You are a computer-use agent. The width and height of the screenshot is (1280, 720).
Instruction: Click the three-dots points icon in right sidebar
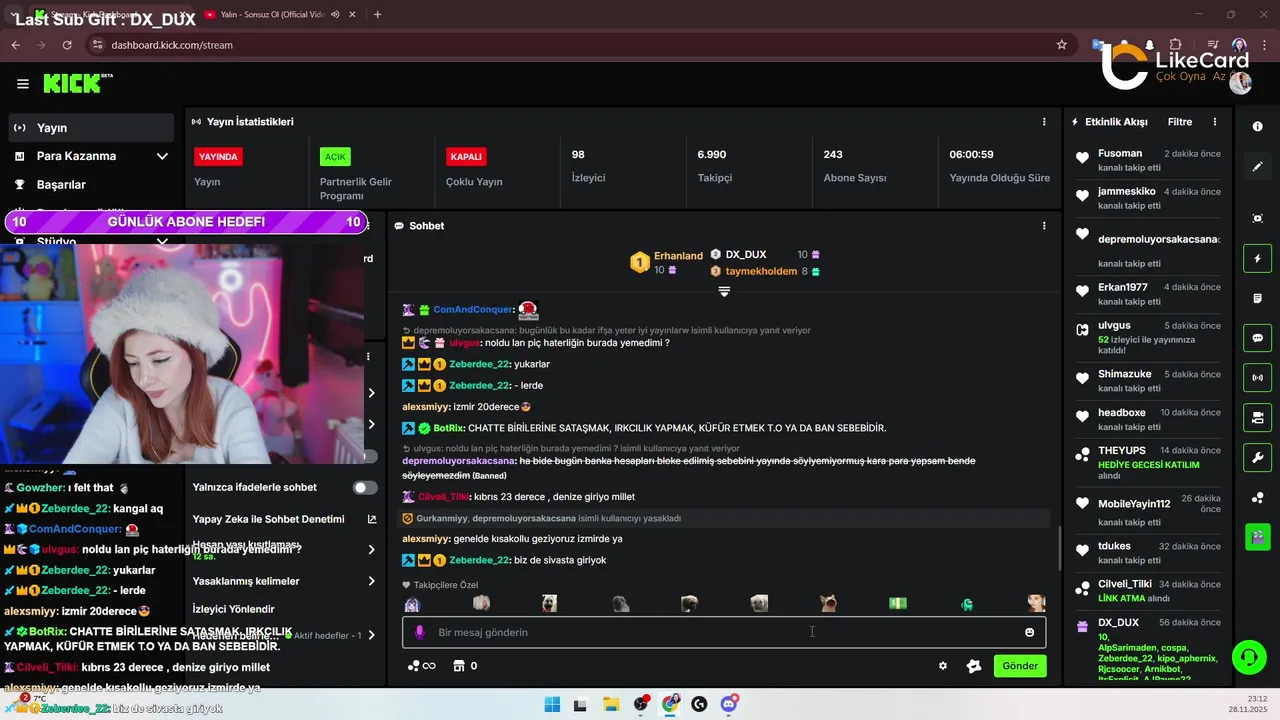tap(1257, 497)
